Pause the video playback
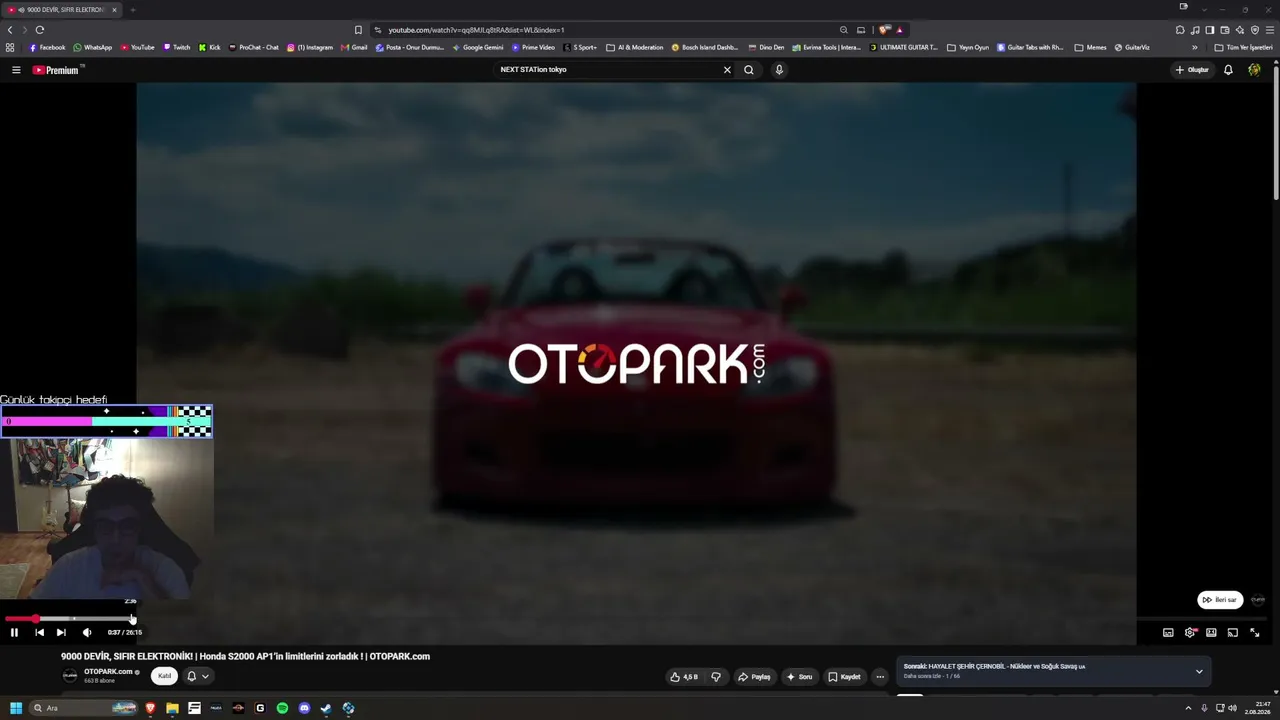1280x720 pixels. [14, 632]
